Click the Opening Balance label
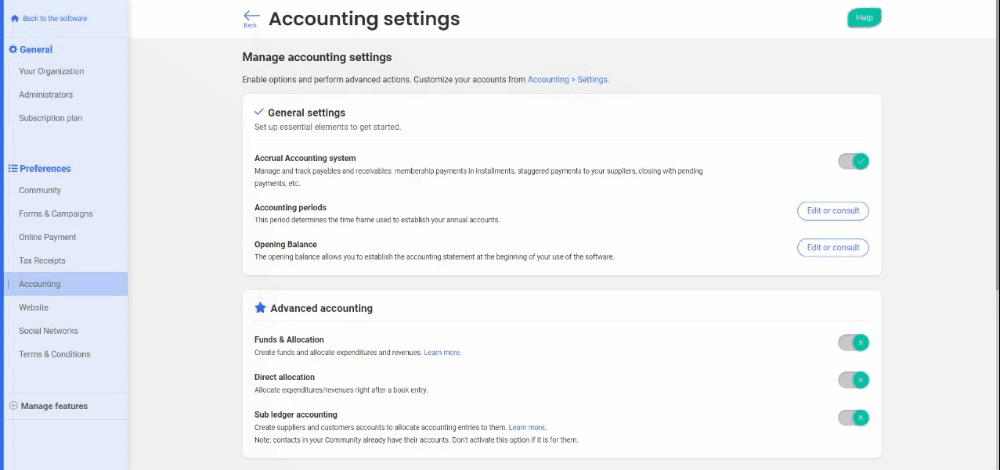 (x=286, y=244)
